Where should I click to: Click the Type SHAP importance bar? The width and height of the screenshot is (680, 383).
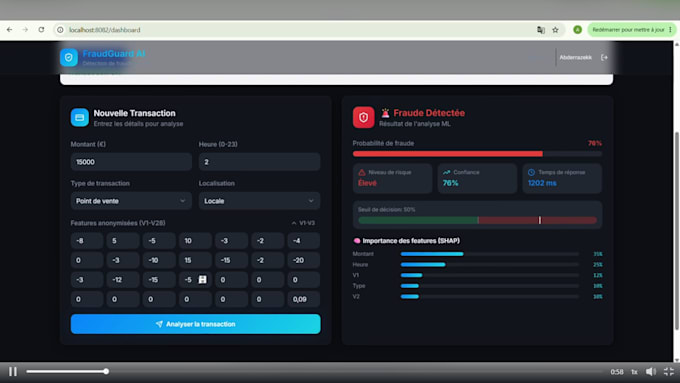coord(490,286)
